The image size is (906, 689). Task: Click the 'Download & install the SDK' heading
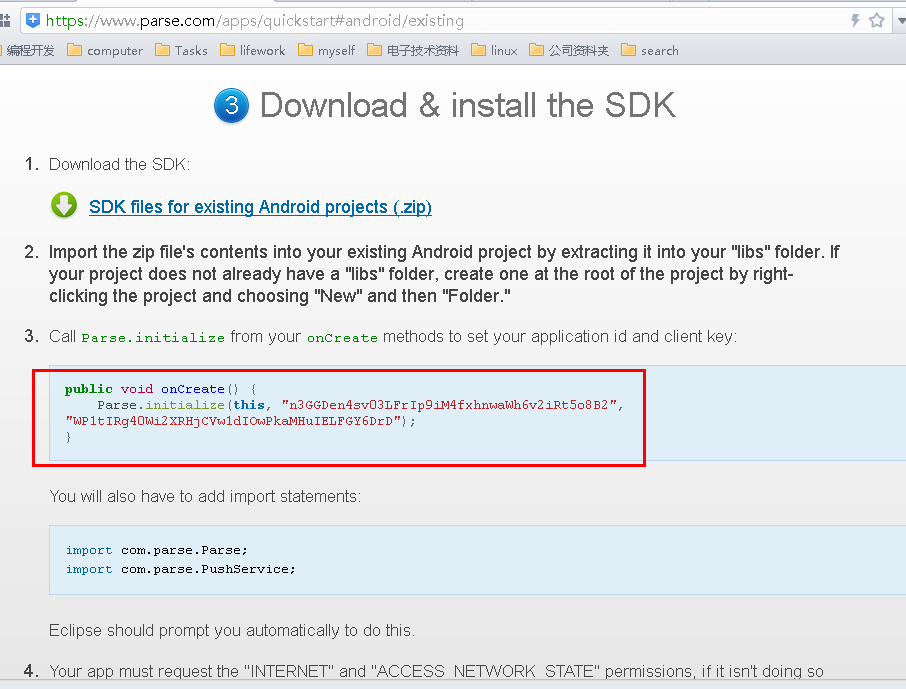click(468, 105)
